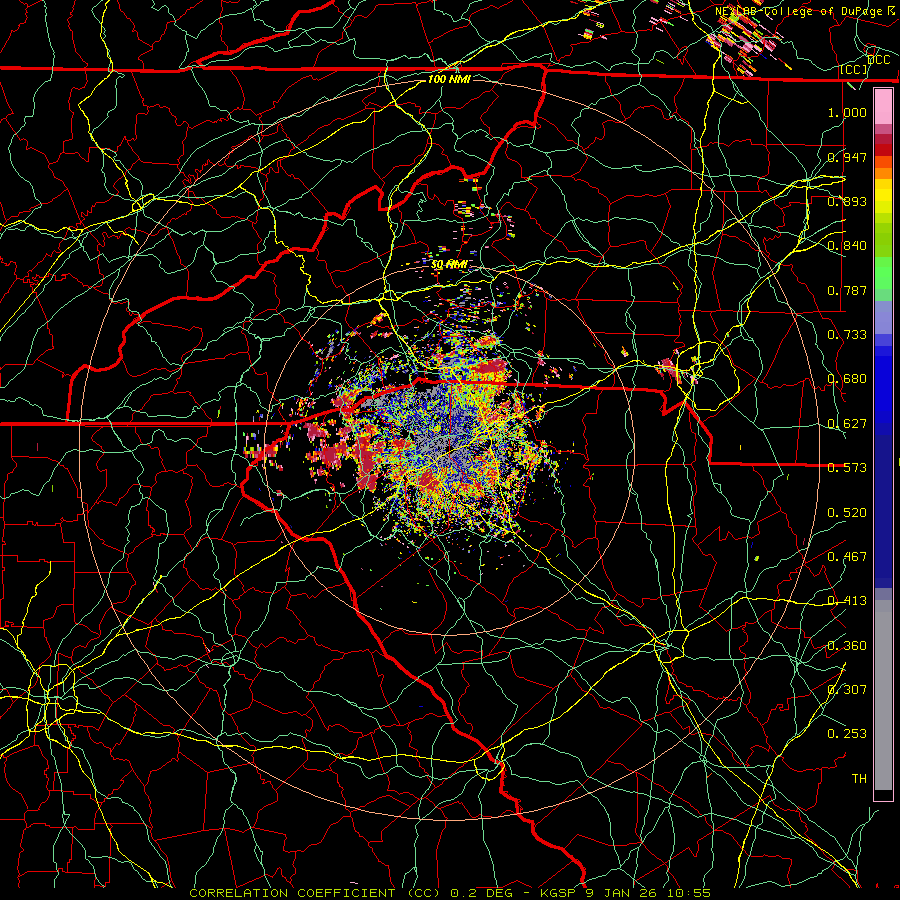
Task: Select the "0.840" scale label
Action: [847, 245]
